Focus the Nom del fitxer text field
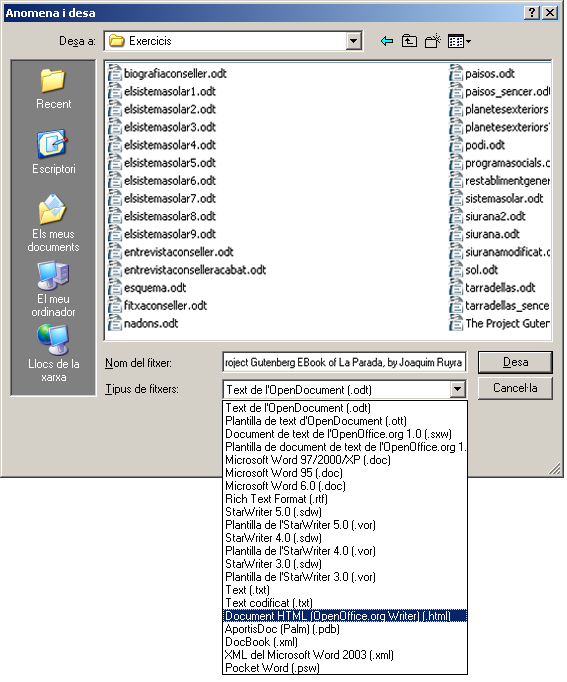The height and width of the screenshot is (682, 567). pyautogui.click(x=344, y=362)
